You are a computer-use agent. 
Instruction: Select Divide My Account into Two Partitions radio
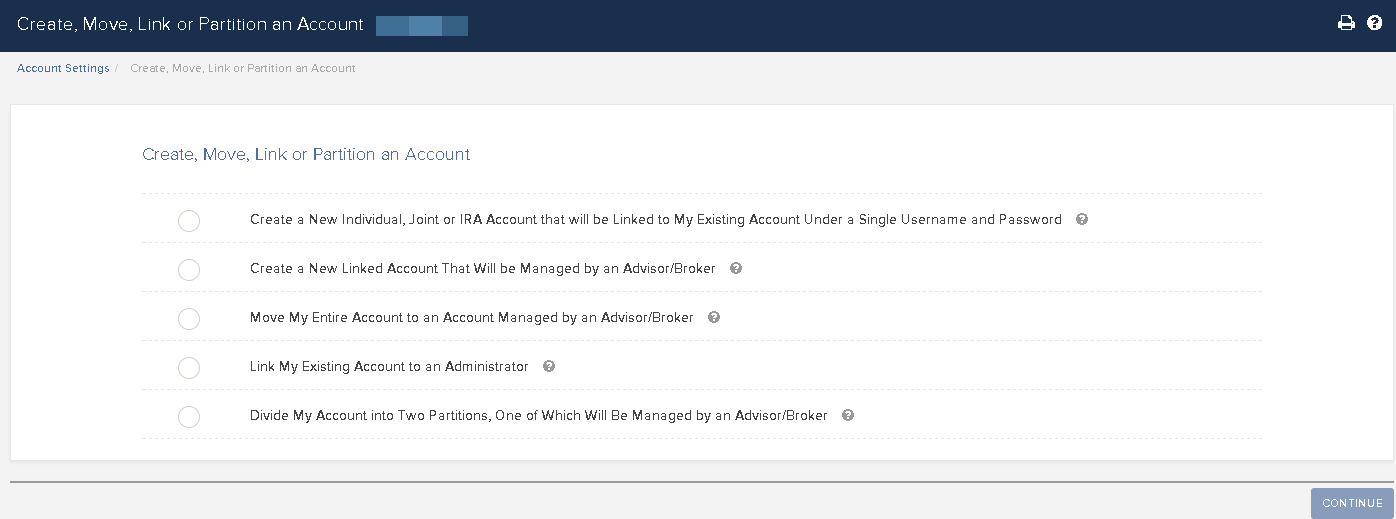click(x=189, y=417)
